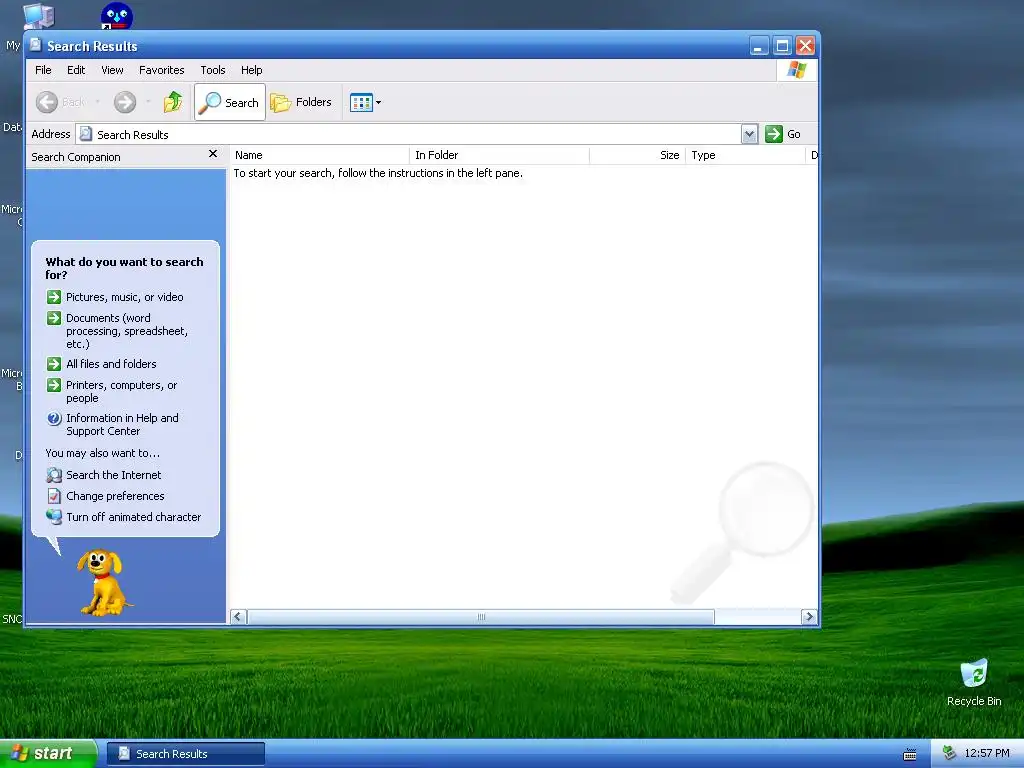Open the Favorites menu
Screen dimensions: 1024x768
coord(161,70)
